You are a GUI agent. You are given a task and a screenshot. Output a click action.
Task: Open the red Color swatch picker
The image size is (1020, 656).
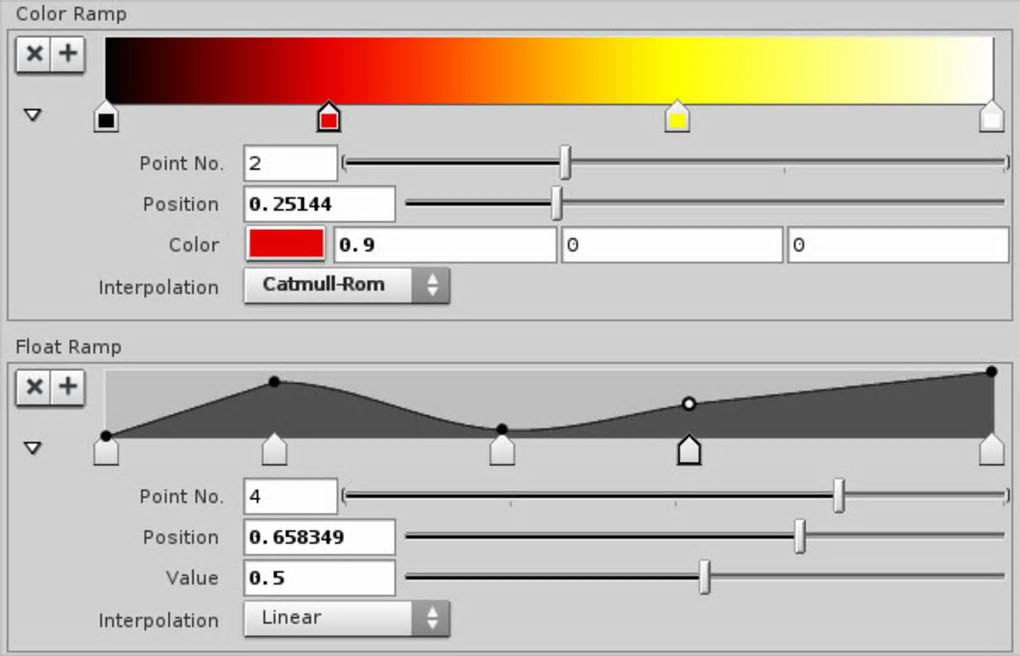286,244
